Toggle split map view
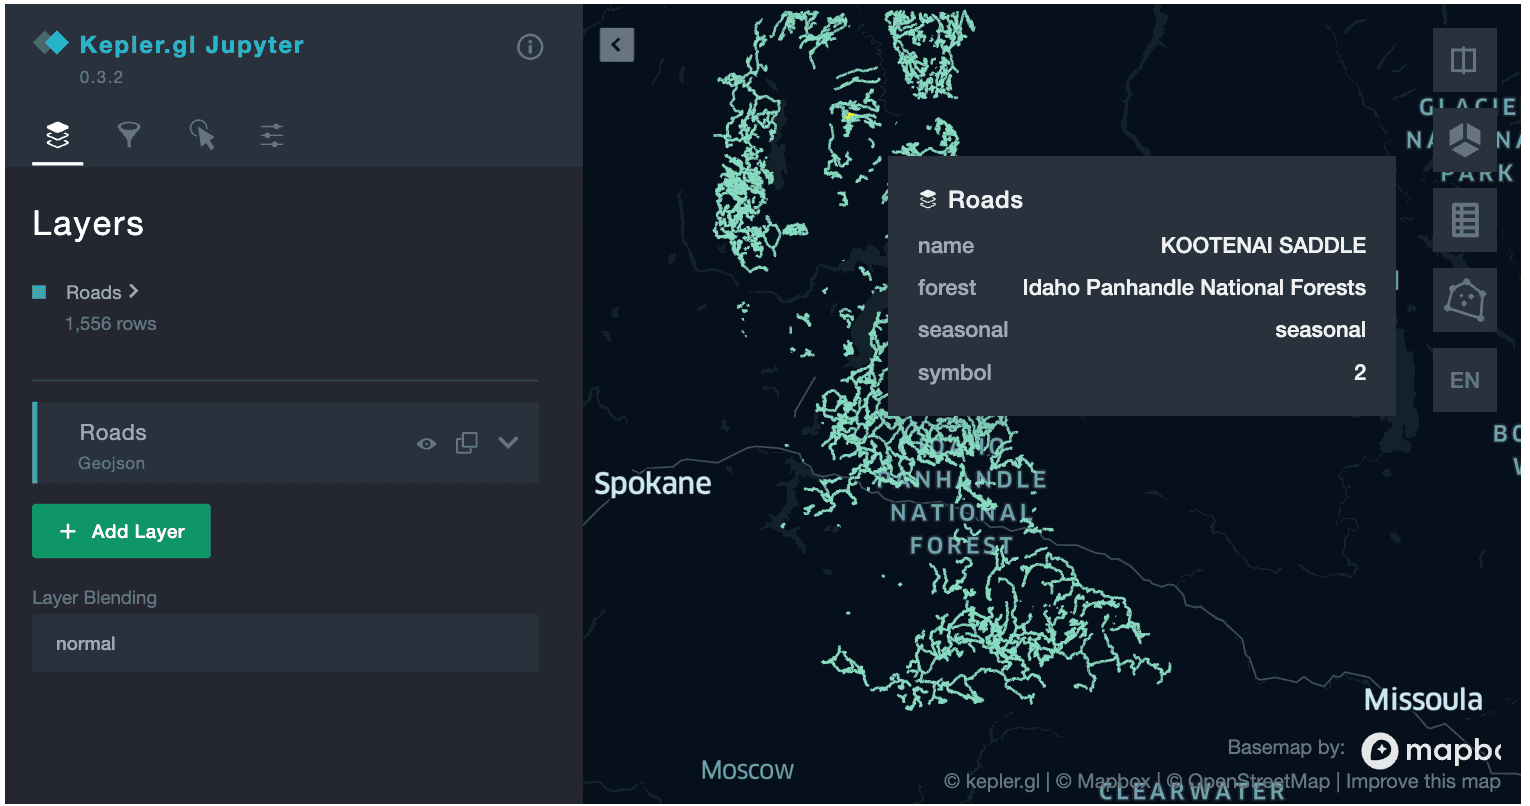The width and height of the screenshot is (1530, 806). pos(1464,60)
